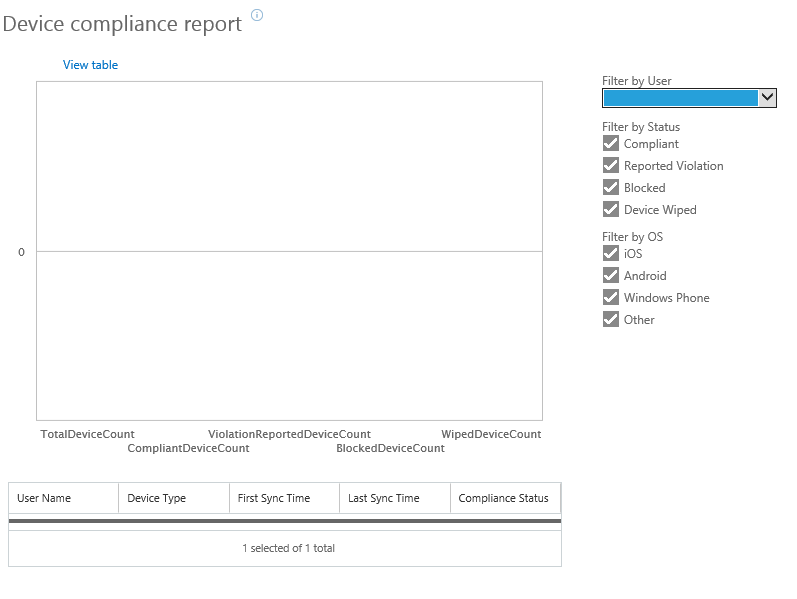Image resolution: width=797 pixels, height=599 pixels.
Task: Uncheck the Other OS checkbox
Action: click(x=611, y=319)
